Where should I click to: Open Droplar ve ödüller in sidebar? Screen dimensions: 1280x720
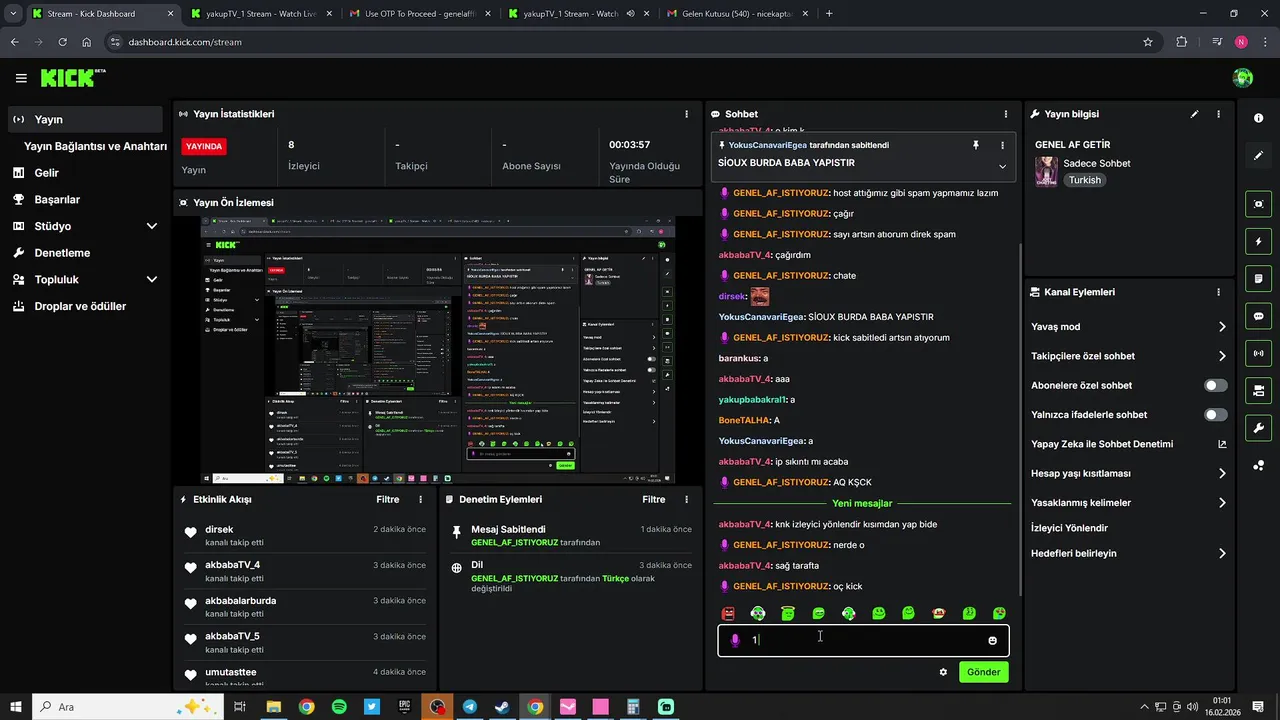point(80,306)
